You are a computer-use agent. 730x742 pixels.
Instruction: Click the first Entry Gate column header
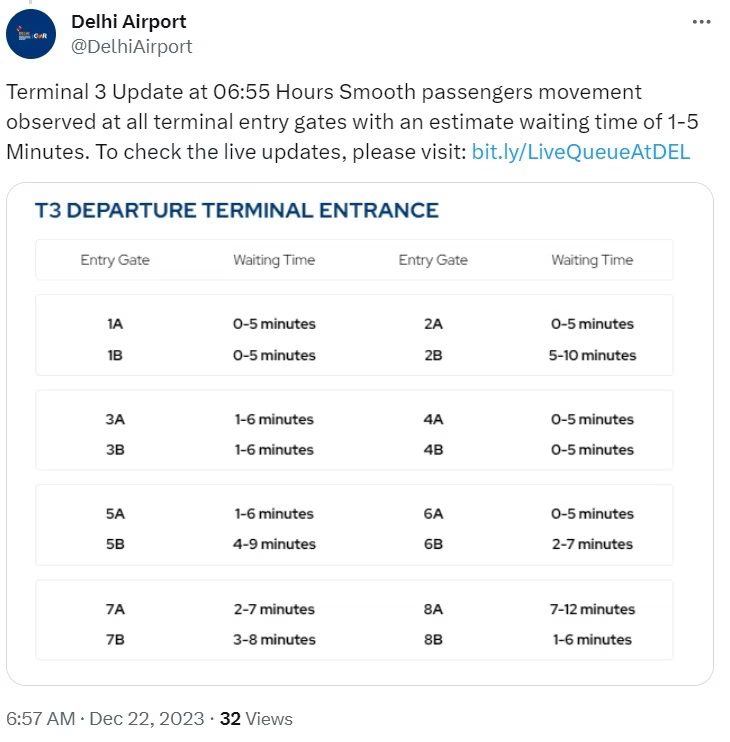click(x=115, y=260)
